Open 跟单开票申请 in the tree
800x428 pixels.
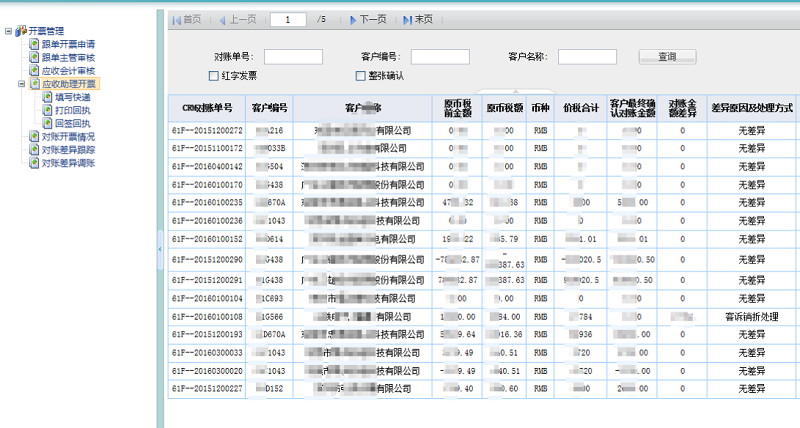coord(68,44)
